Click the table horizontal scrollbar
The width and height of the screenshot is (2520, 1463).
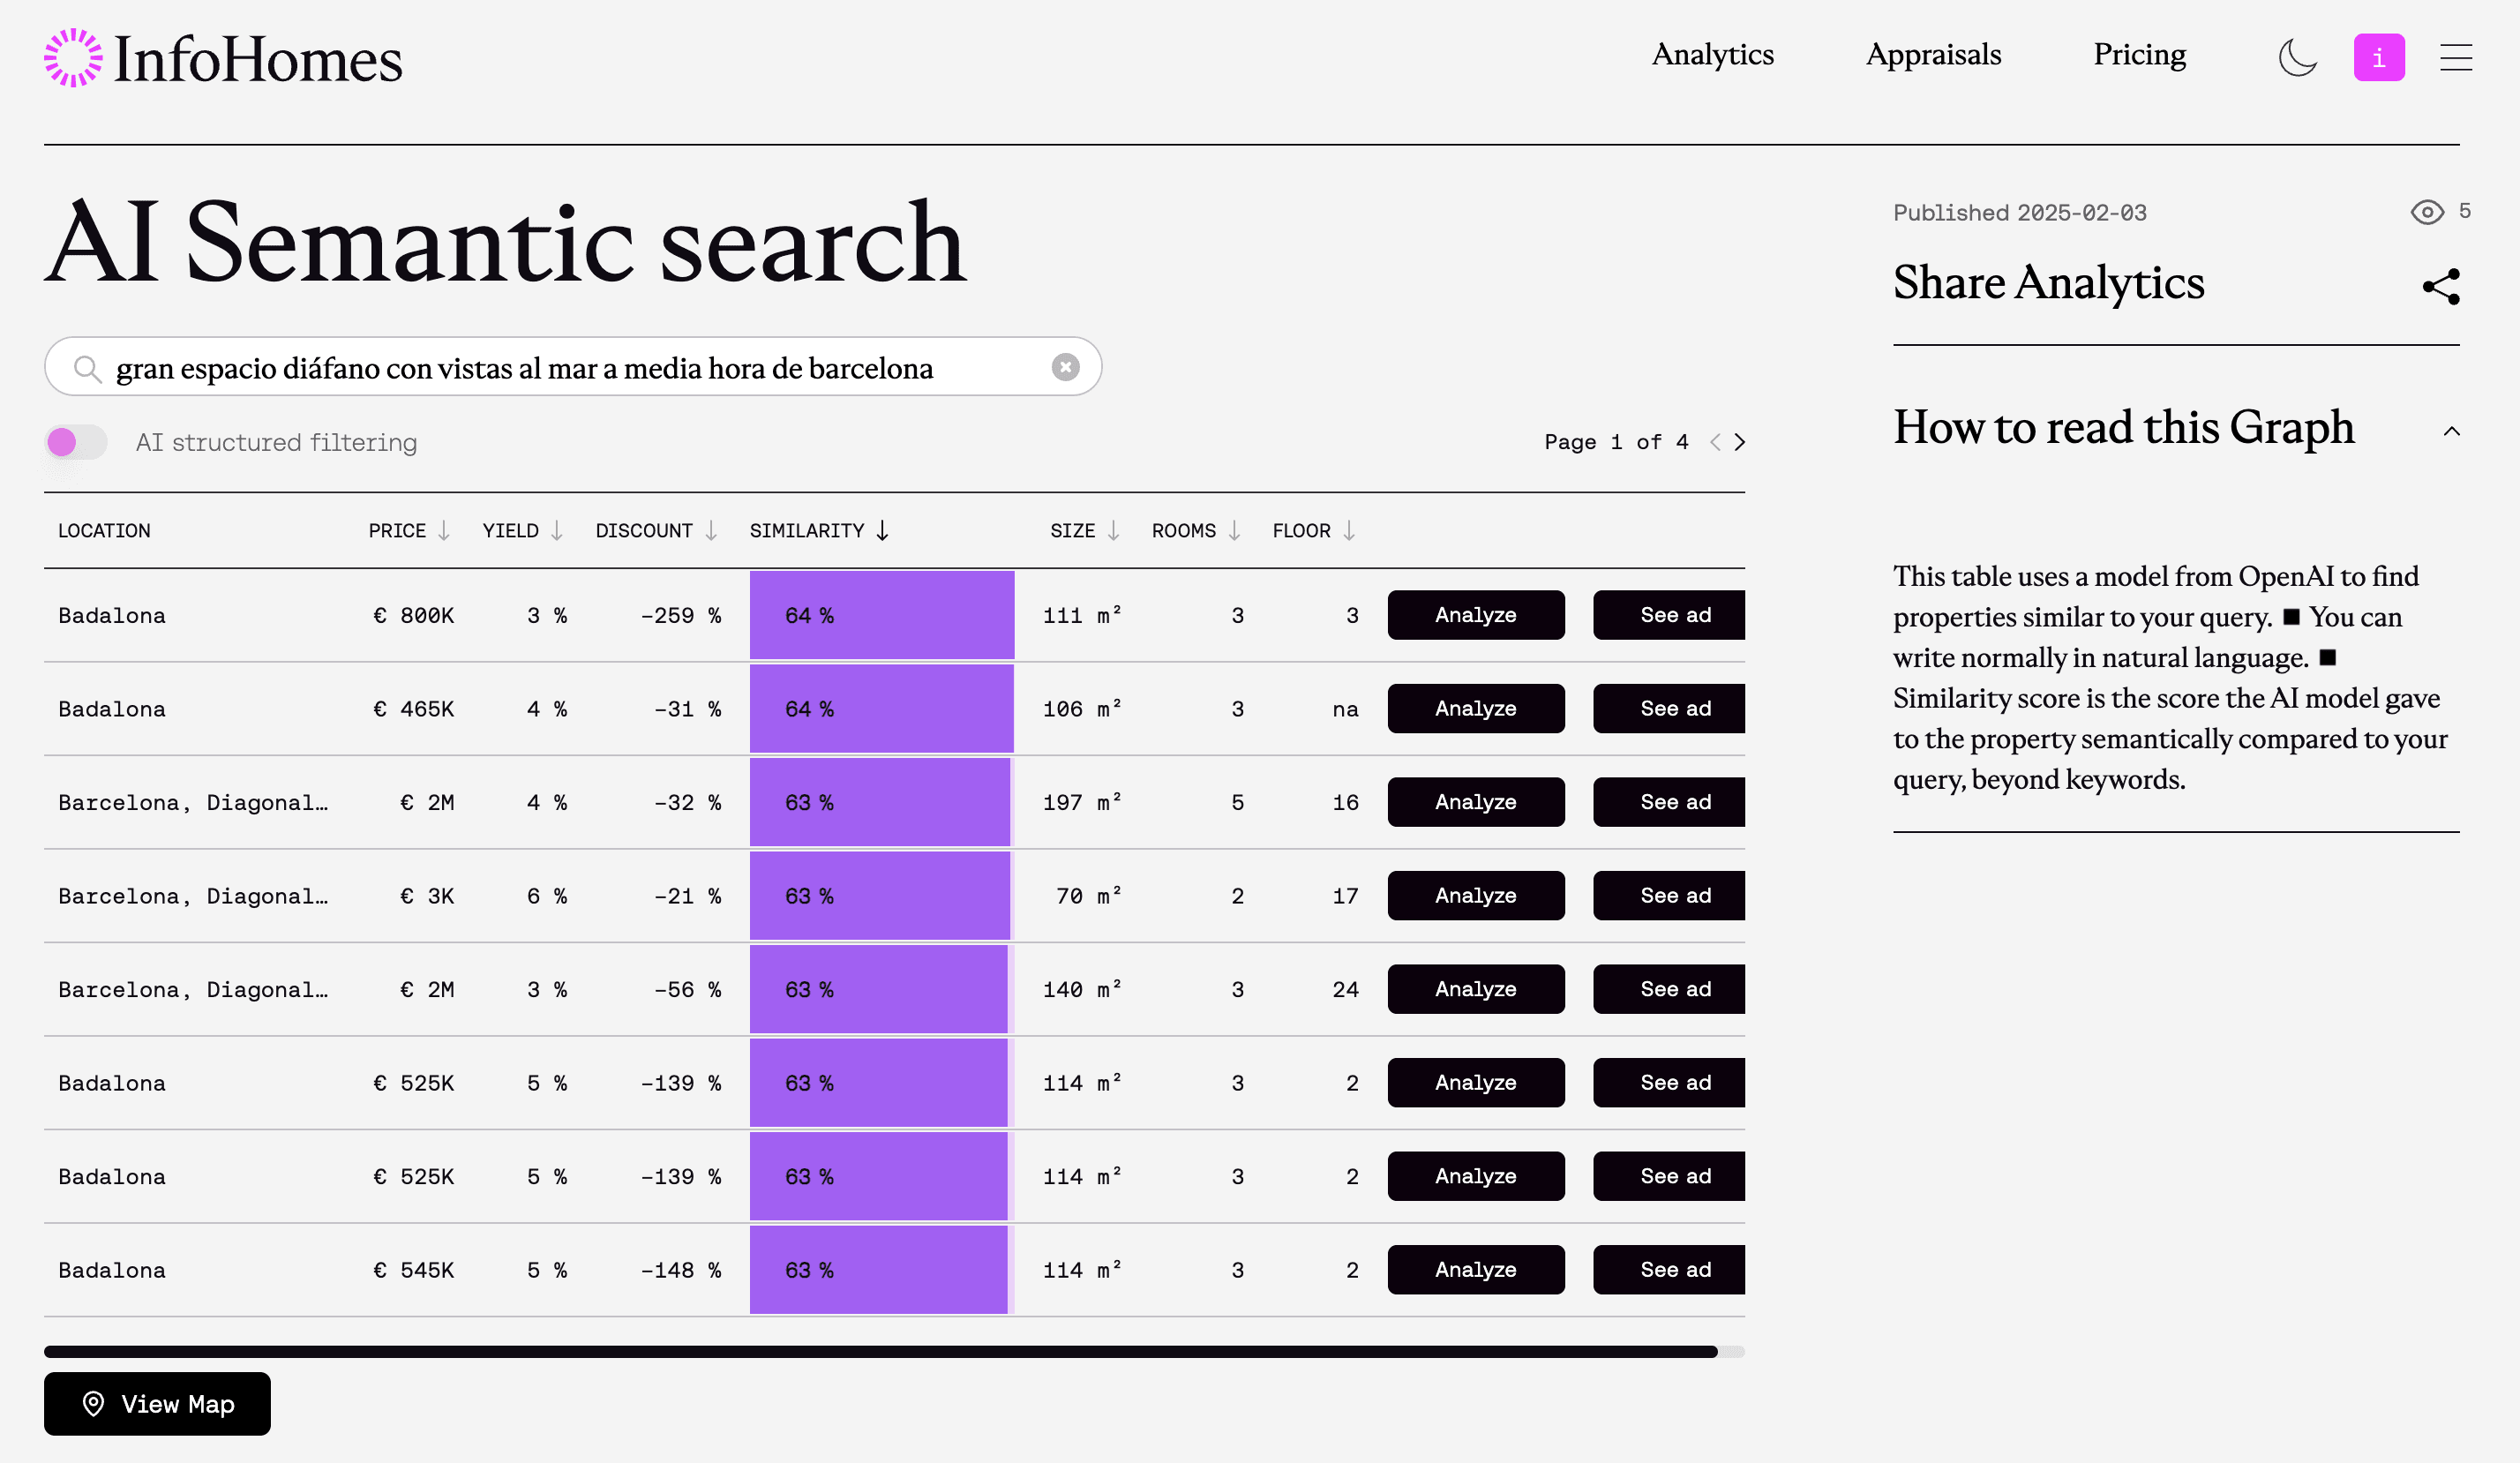(880, 1351)
